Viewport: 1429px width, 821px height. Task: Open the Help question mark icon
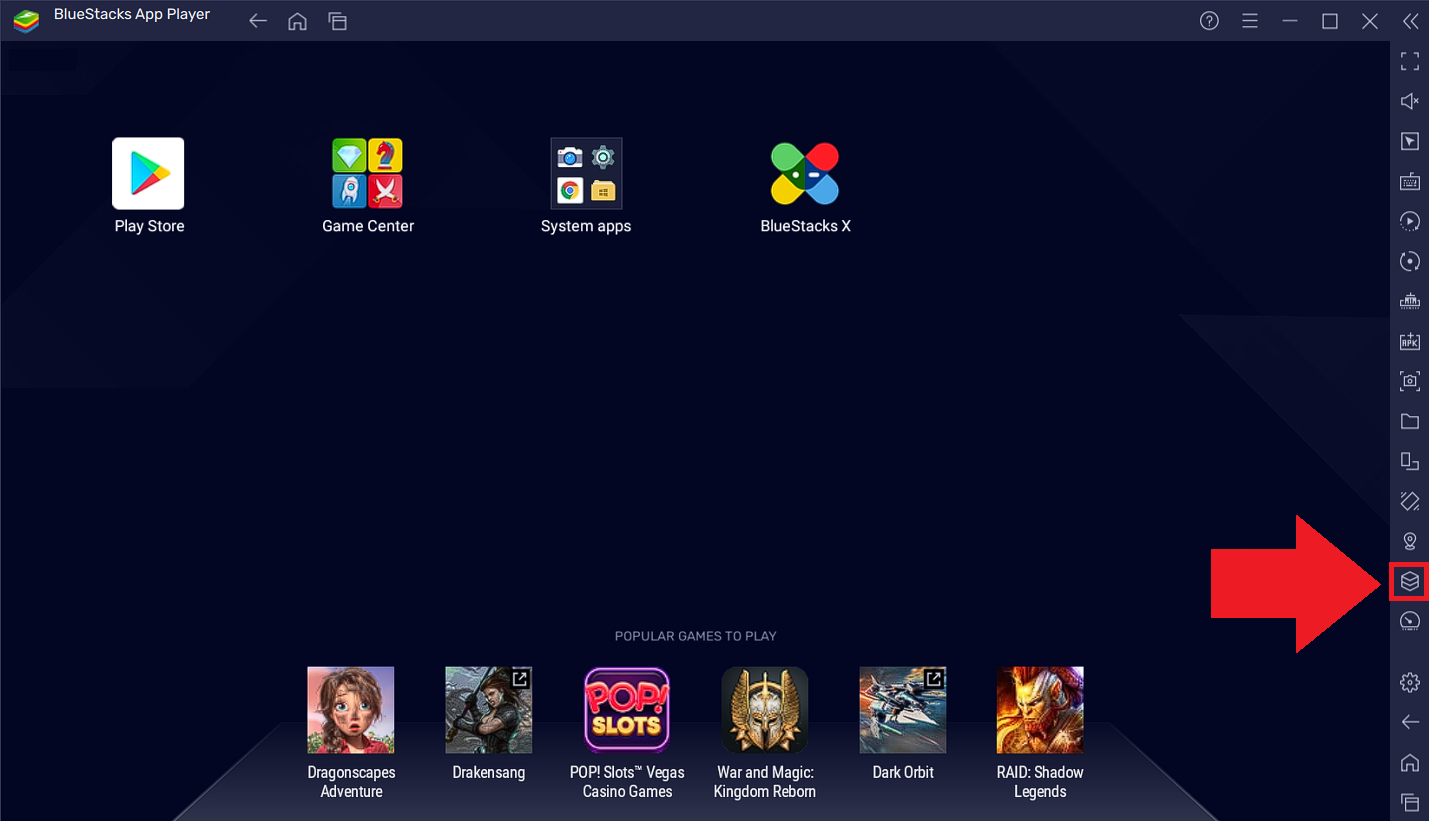click(1209, 21)
